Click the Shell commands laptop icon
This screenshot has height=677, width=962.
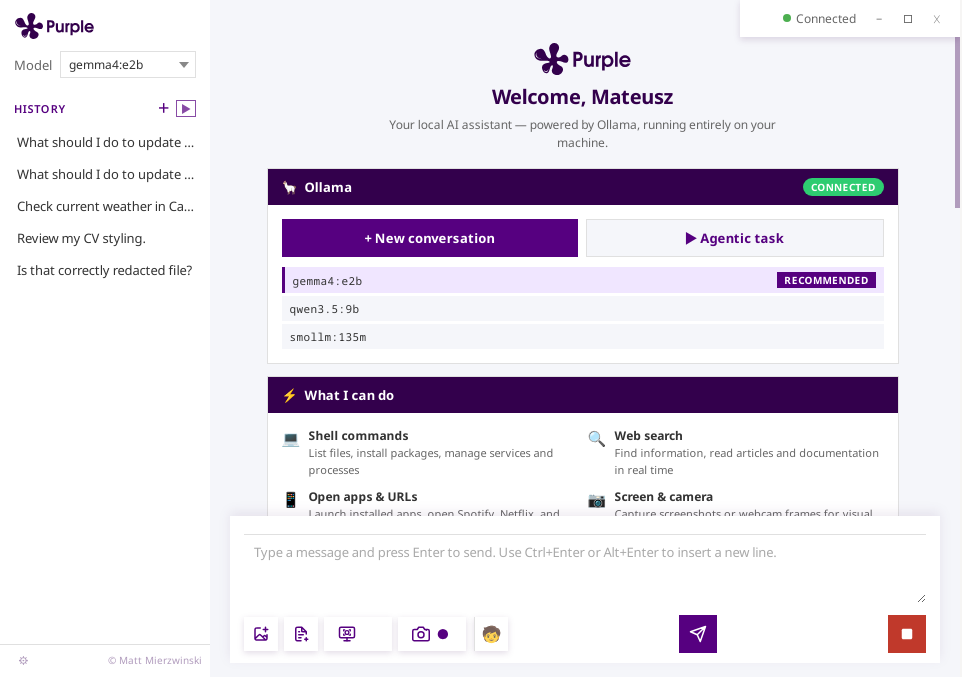pyautogui.click(x=291, y=438)
